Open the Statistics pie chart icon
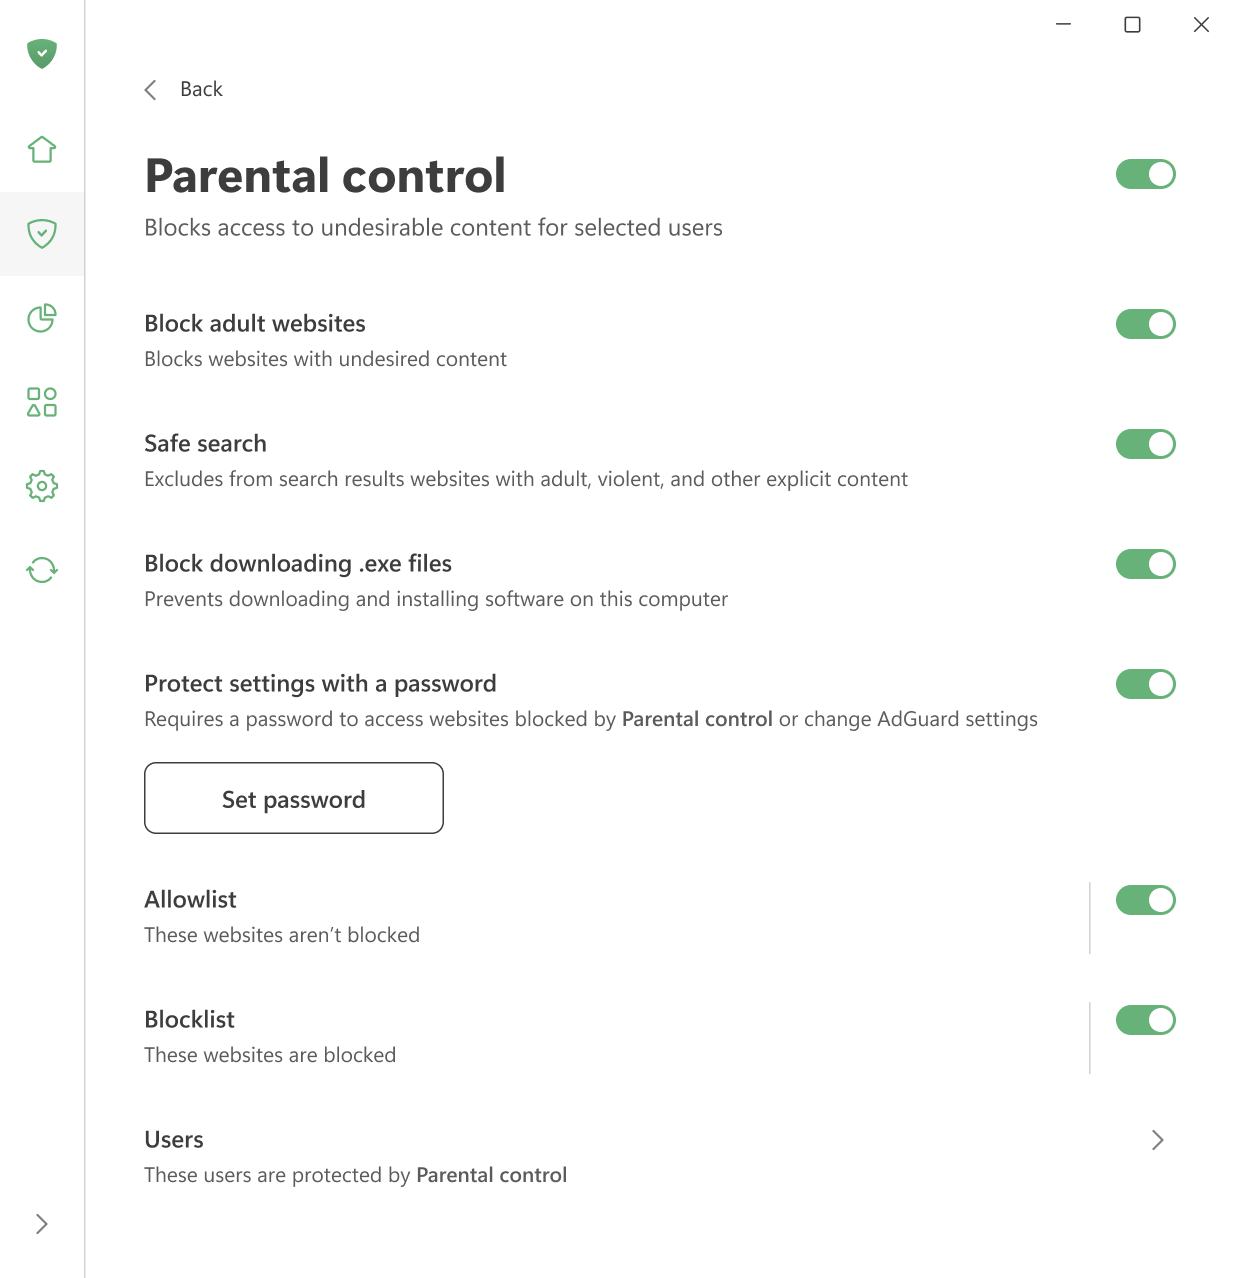 42,319
